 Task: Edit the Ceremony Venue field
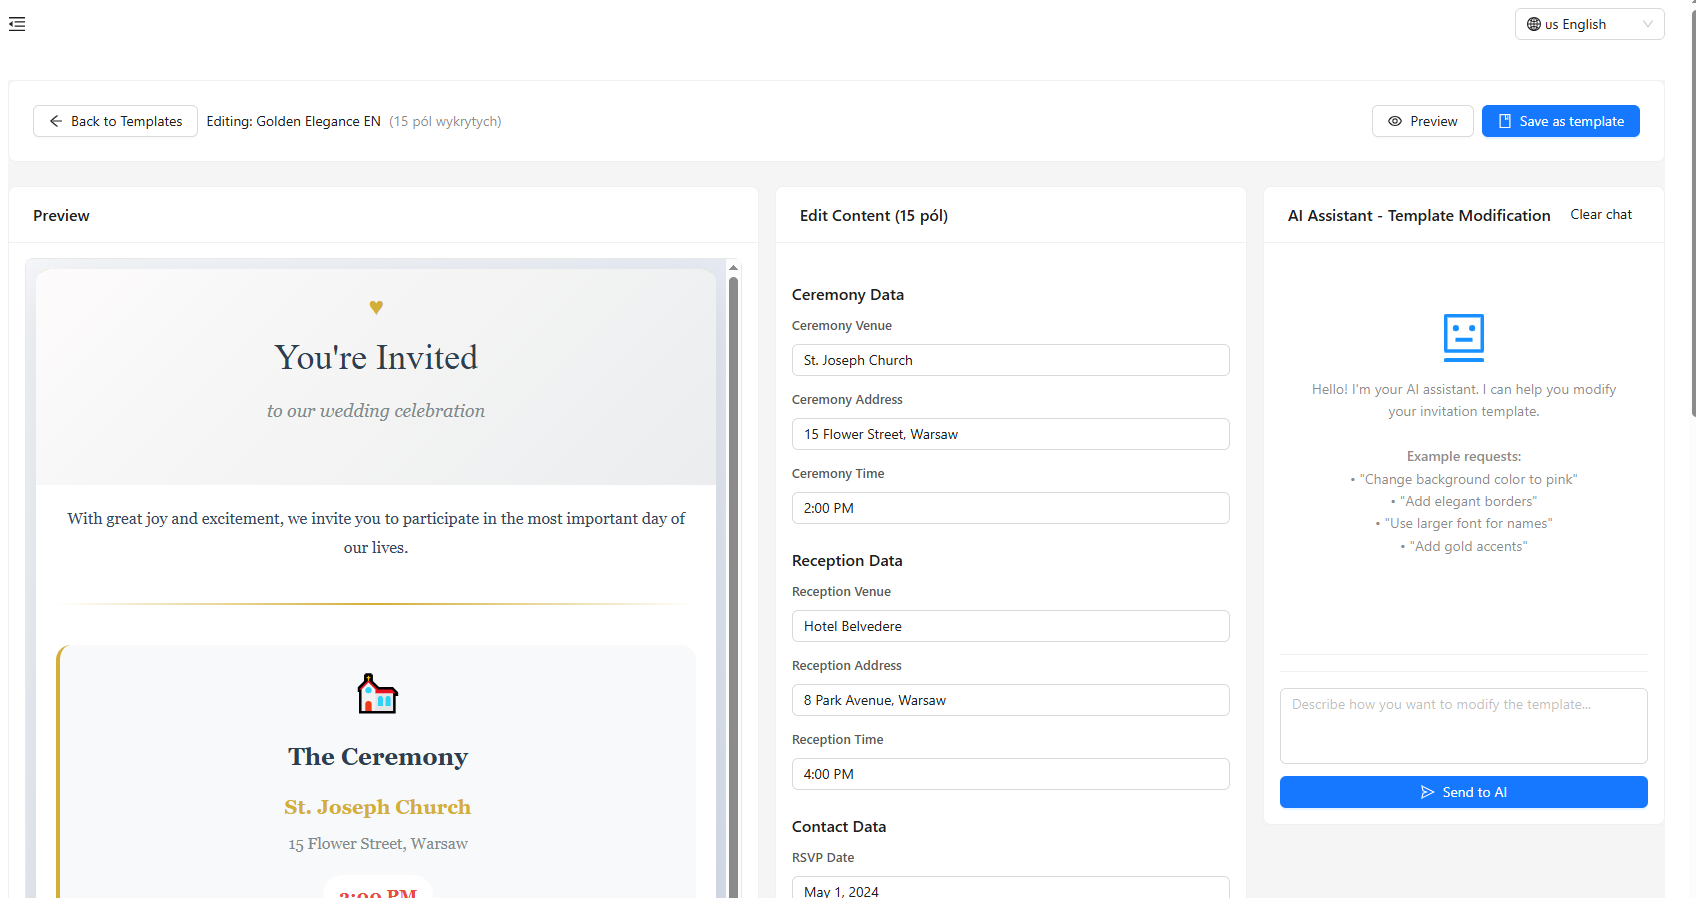click(1010, 360)
